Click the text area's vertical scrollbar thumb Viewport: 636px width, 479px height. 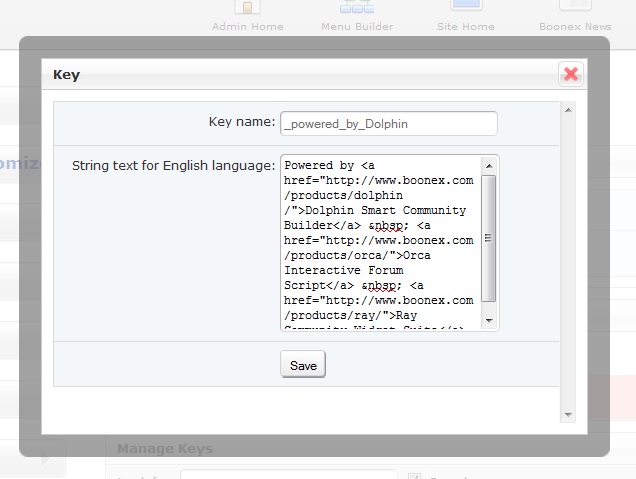point(489,238)
